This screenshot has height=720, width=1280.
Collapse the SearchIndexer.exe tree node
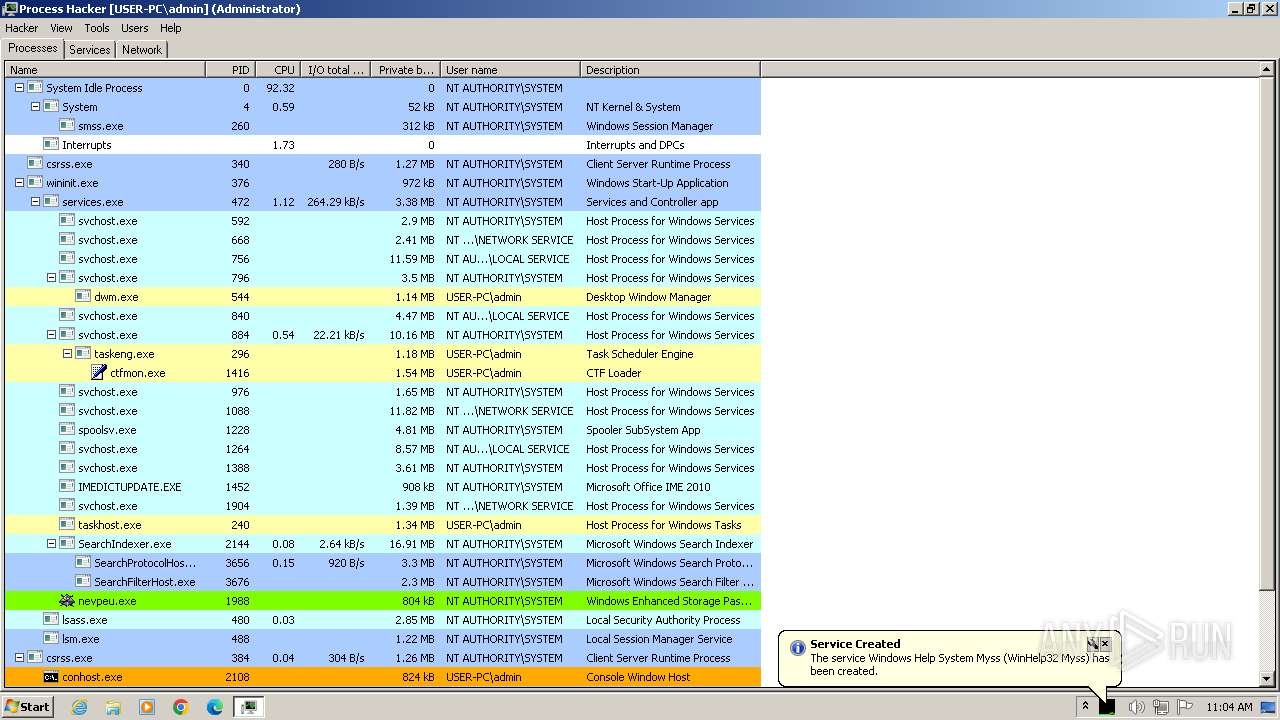(x=51, y=544)
